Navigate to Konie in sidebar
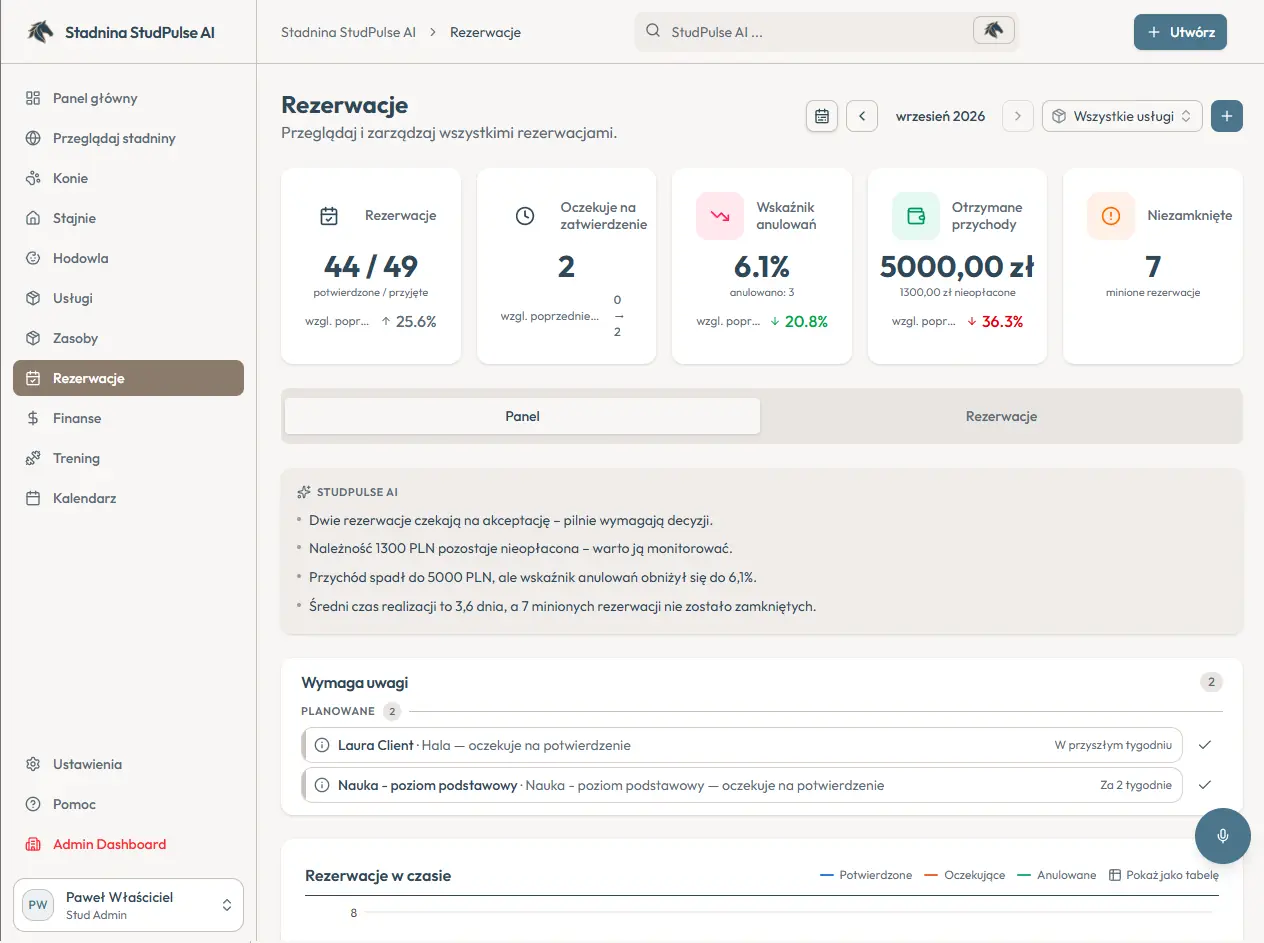 point(128,178)
